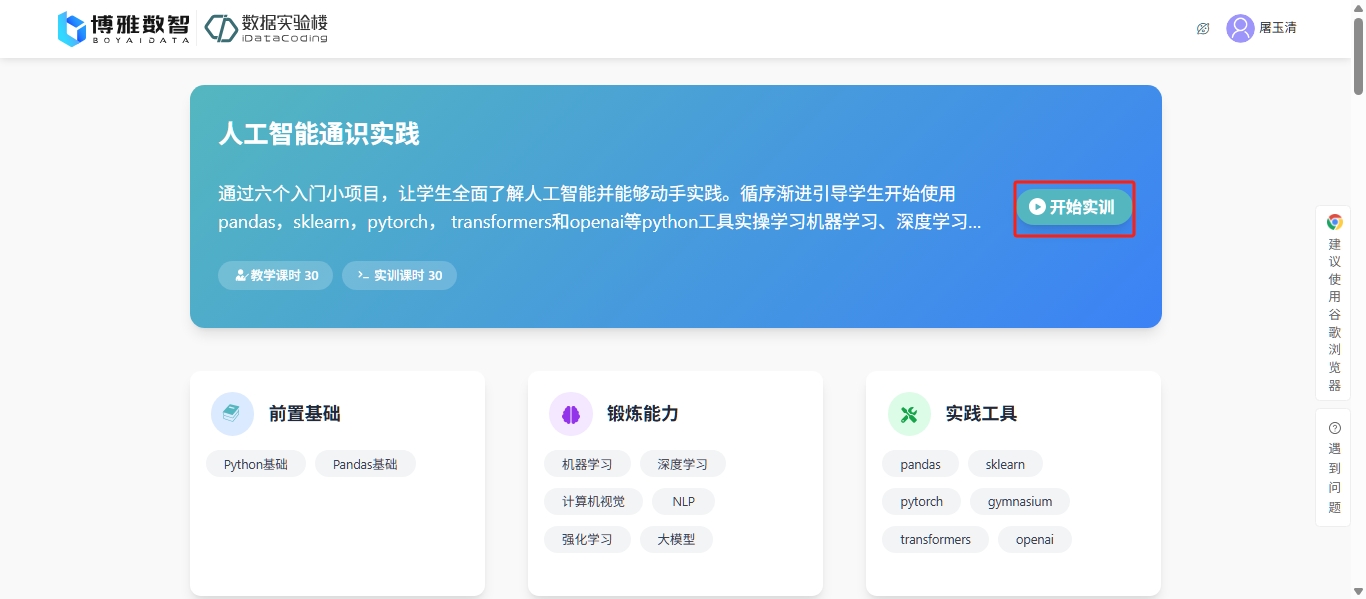Select the sklearn tool tag
Viewport: 1366px width, 599px height.
pyautogui.click(x=1005, y=464)
